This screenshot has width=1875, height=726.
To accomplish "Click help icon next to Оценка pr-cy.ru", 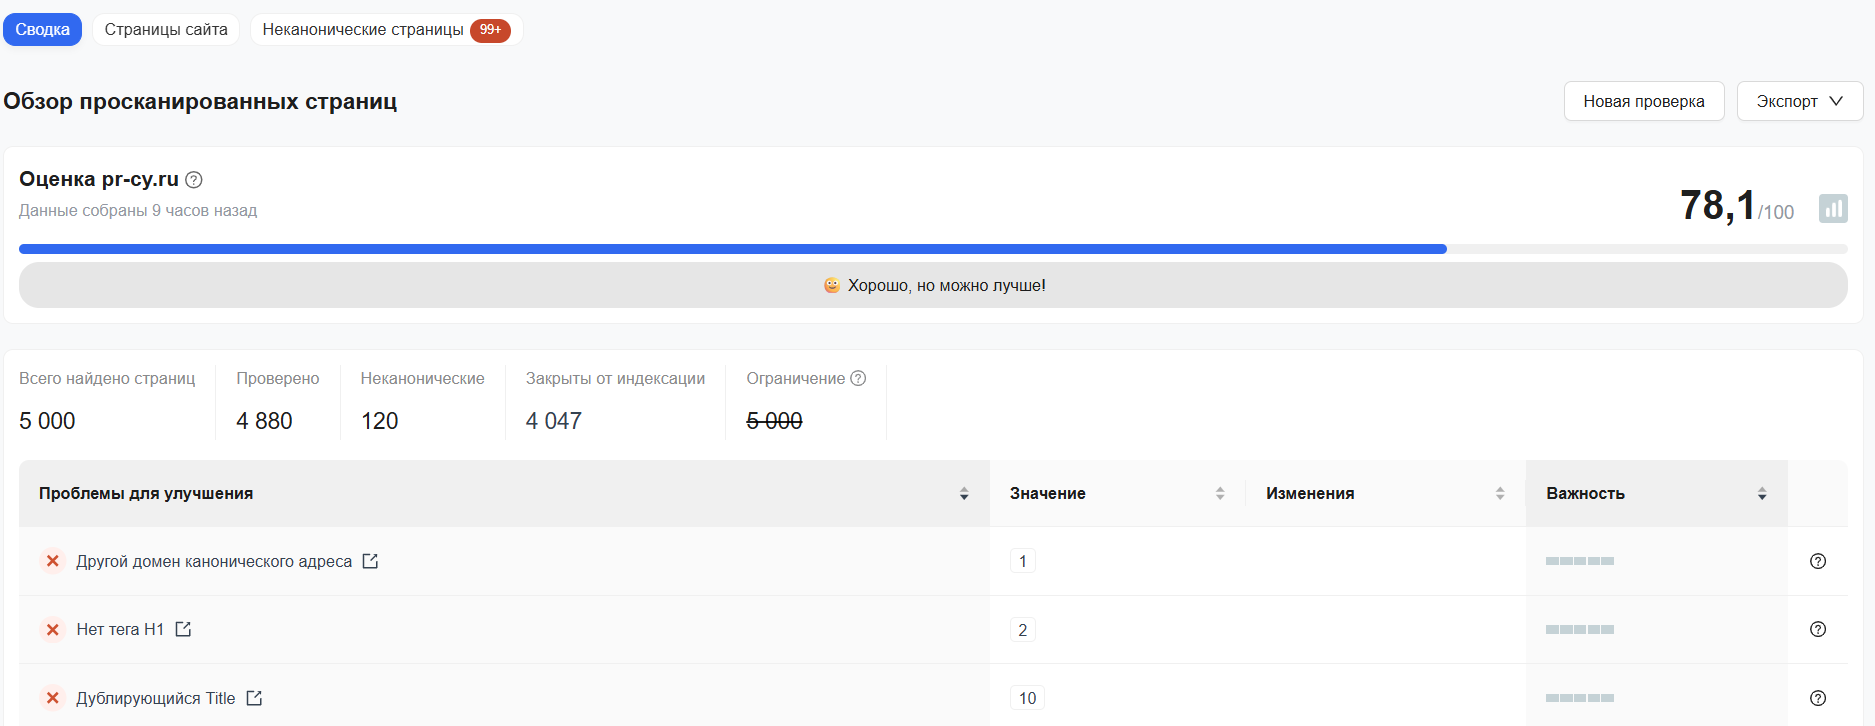I will click(194, 180).
